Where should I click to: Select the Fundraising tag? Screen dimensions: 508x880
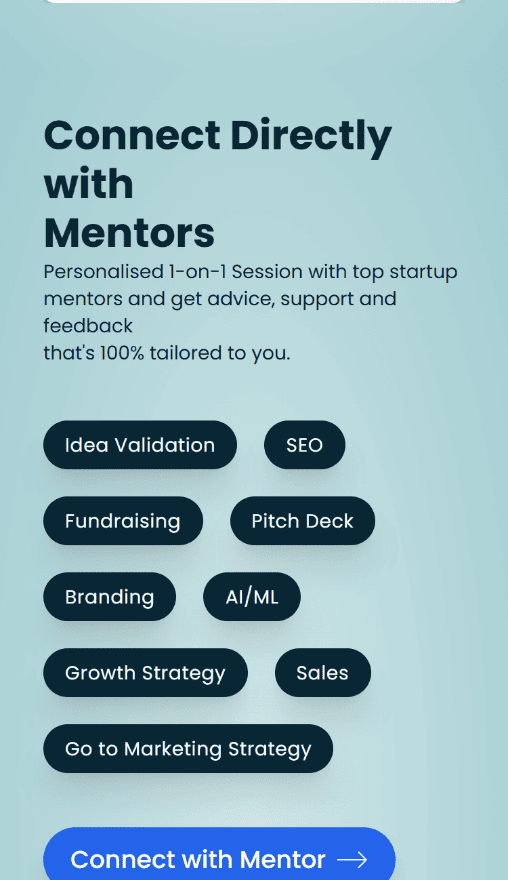[123, 521]
